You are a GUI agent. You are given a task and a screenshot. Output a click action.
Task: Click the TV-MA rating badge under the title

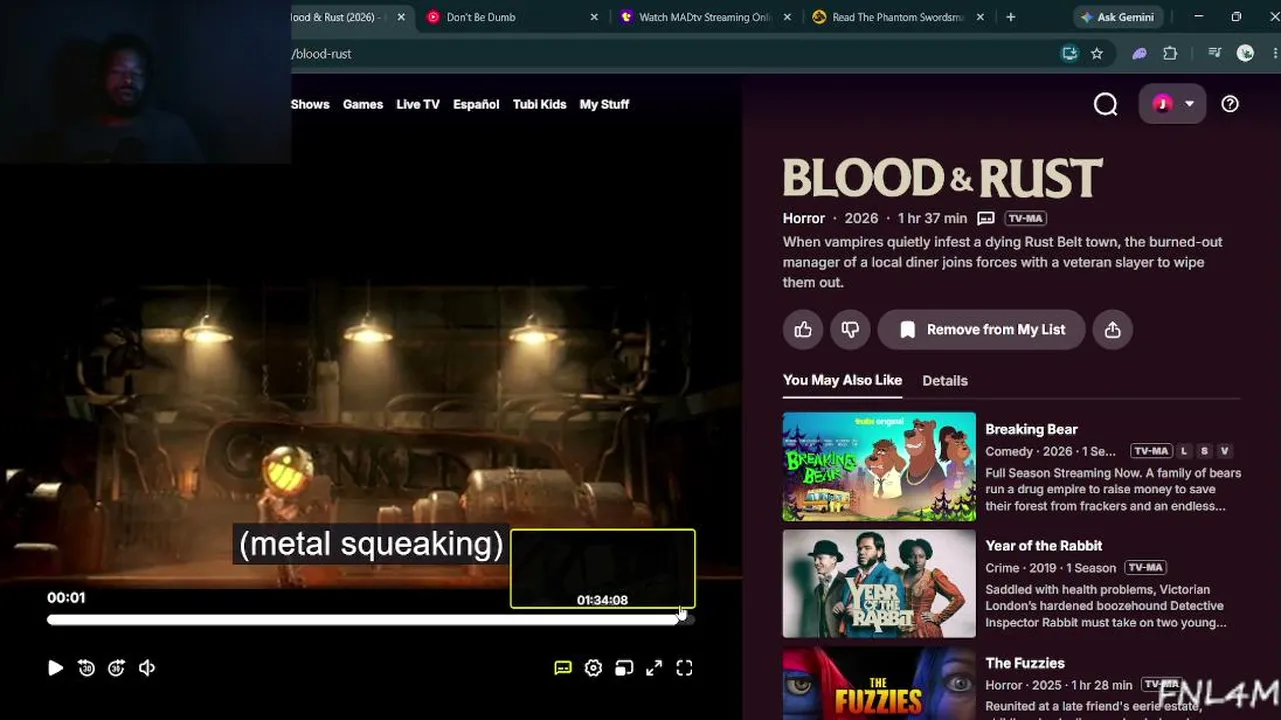pos(1026,218)
